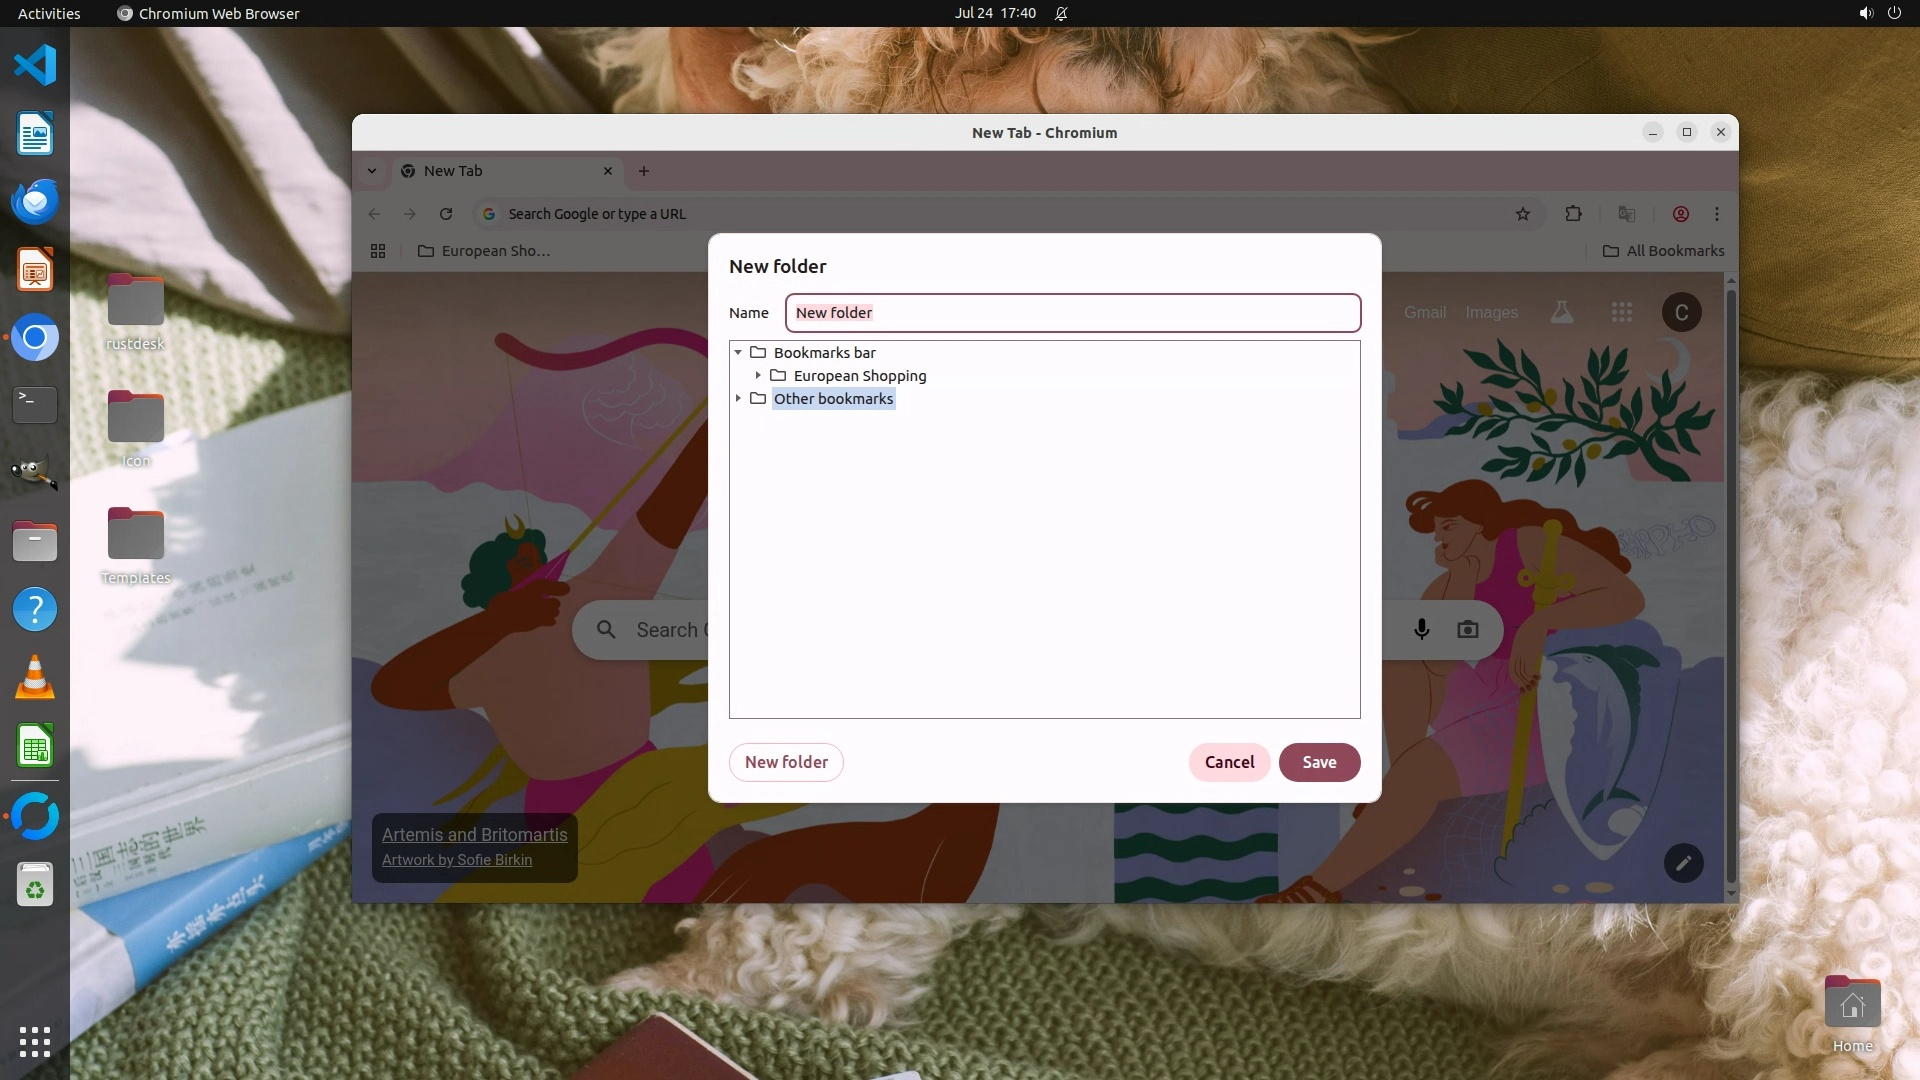Image resolution: width=1920 pixels, height=1080 pixels.
Task: Expand the European Shopping folder arrow
Action: coord(758,375)
